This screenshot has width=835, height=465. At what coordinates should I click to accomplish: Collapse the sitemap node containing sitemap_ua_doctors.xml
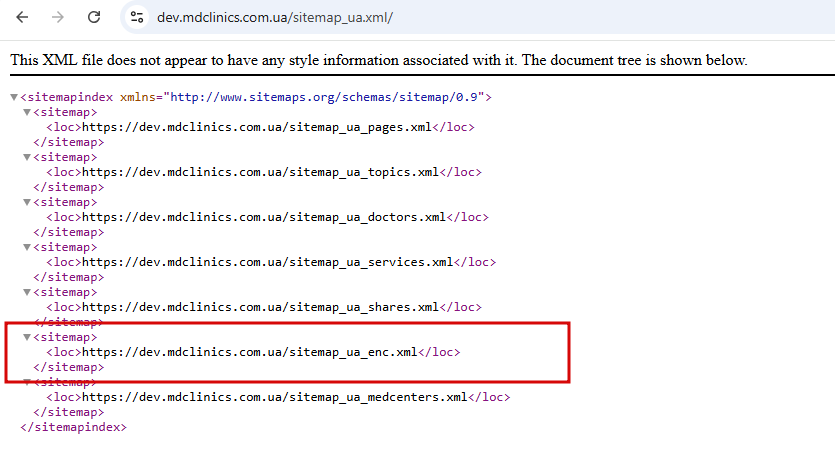click(27, 202)
